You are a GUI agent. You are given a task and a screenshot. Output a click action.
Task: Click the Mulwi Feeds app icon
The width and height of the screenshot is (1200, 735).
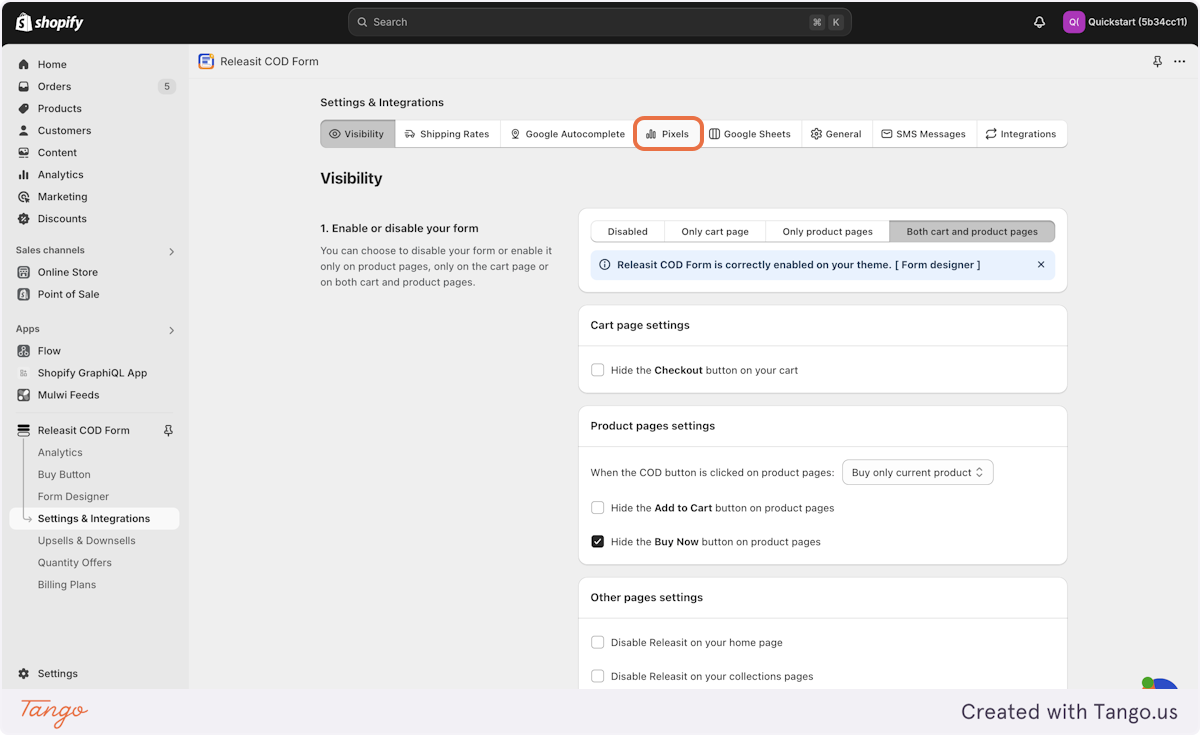click(x=24, y=395)
